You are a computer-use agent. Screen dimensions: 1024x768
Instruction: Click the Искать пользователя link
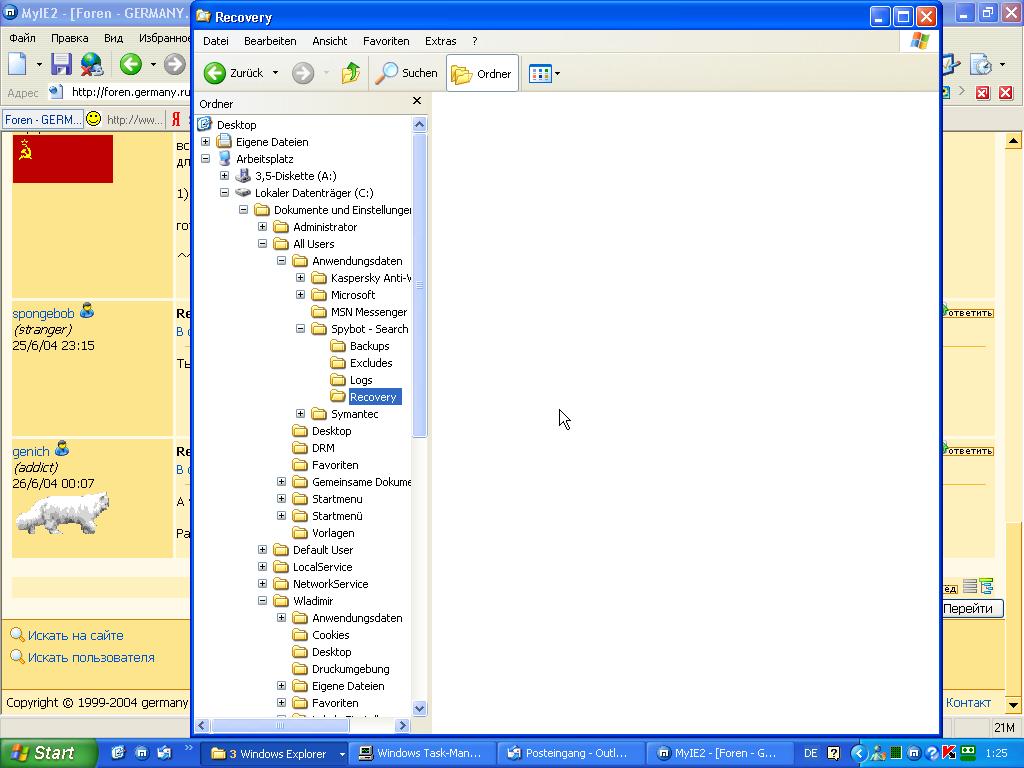[x=91, y=658]
